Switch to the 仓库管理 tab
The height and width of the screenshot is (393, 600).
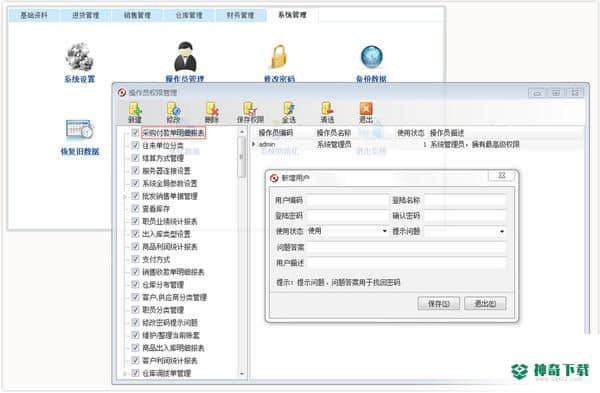tap(189, 15)
